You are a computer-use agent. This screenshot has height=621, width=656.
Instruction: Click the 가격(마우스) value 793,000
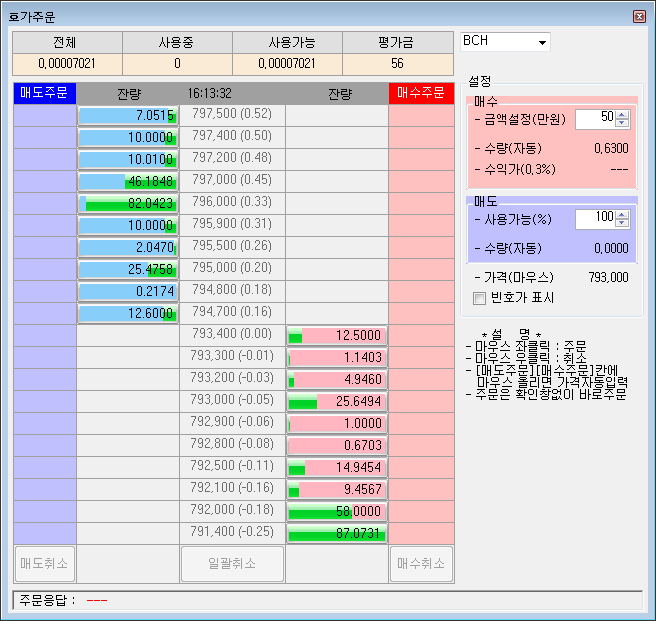608,277
